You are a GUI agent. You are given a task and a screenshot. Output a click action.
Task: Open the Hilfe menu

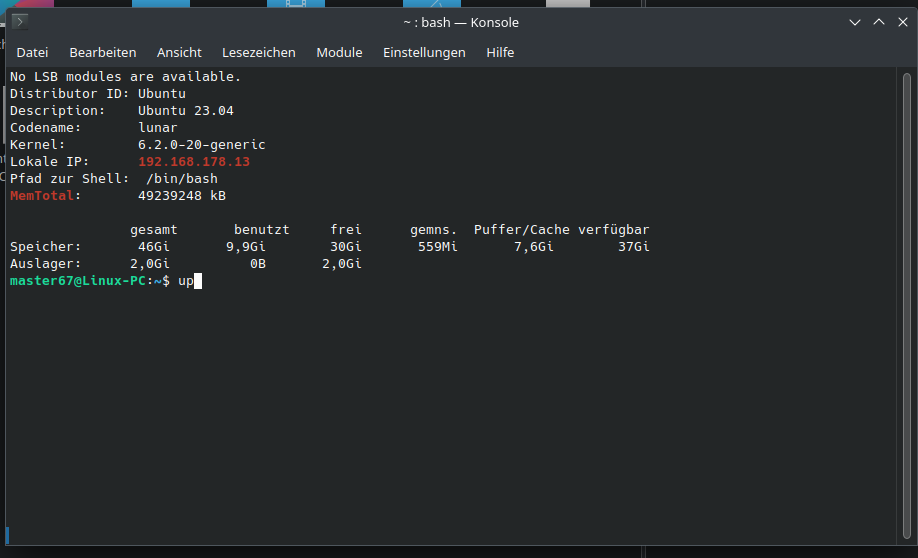click(500, 53)
